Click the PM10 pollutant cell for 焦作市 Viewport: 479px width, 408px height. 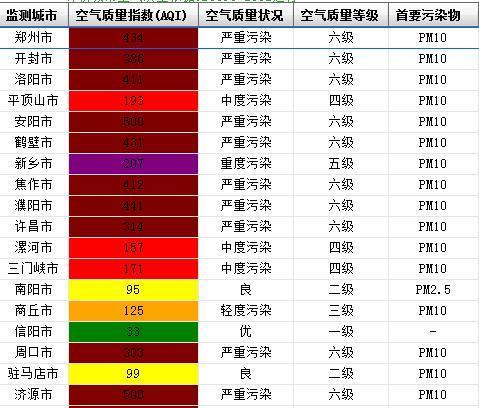[433, 185]
